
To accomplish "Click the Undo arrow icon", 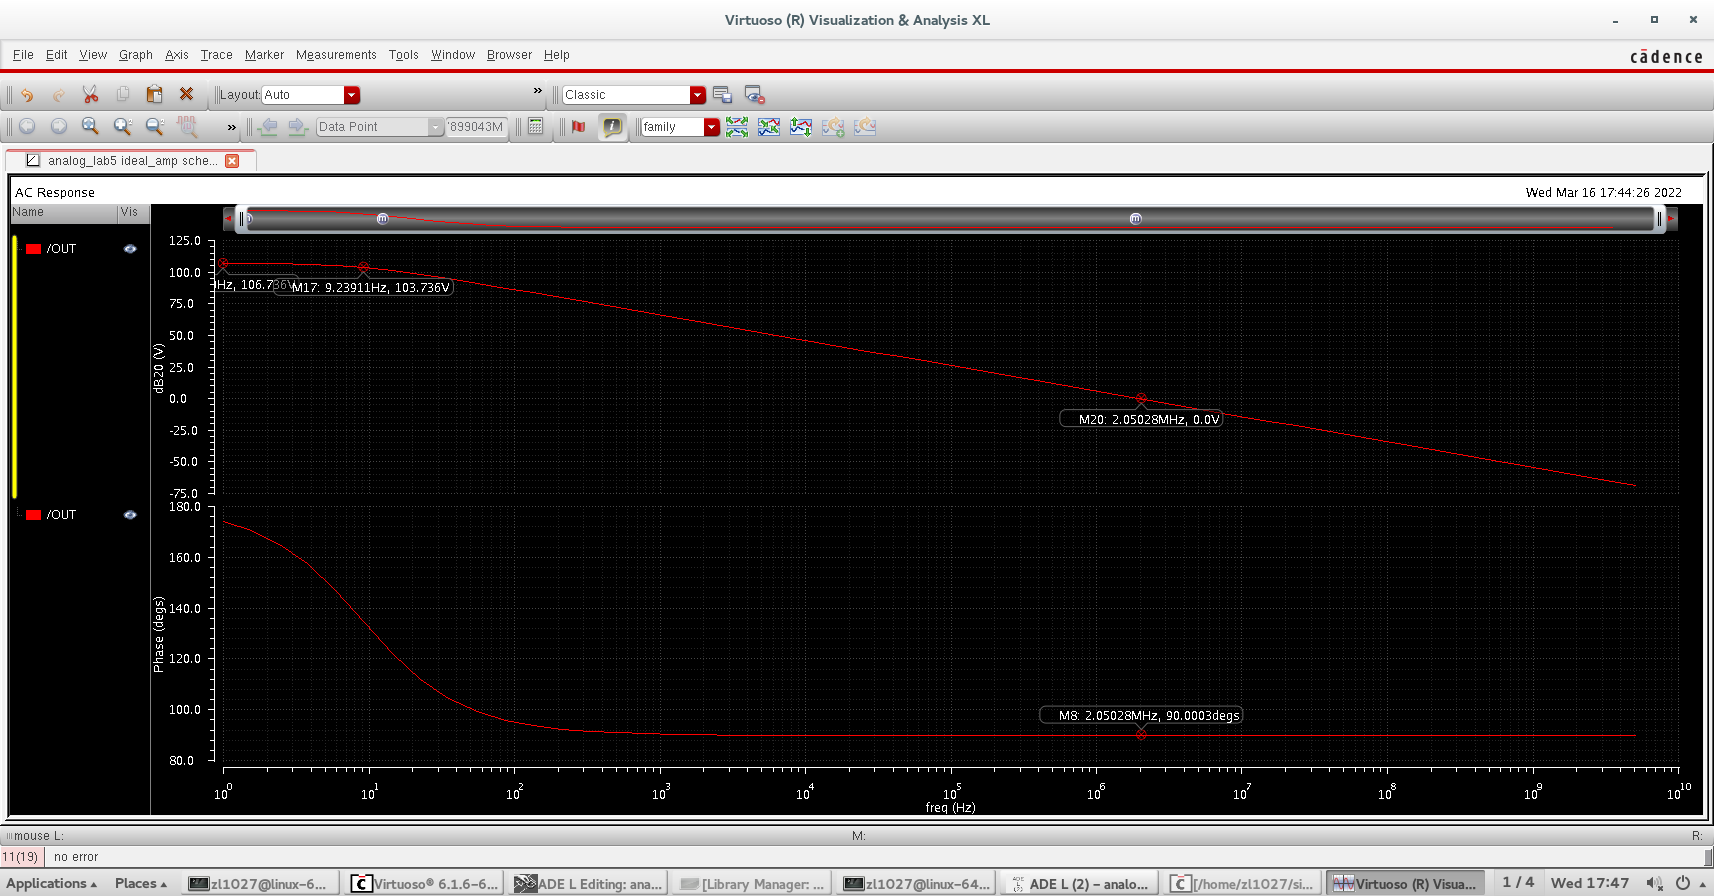I will [x=27, y=95].
